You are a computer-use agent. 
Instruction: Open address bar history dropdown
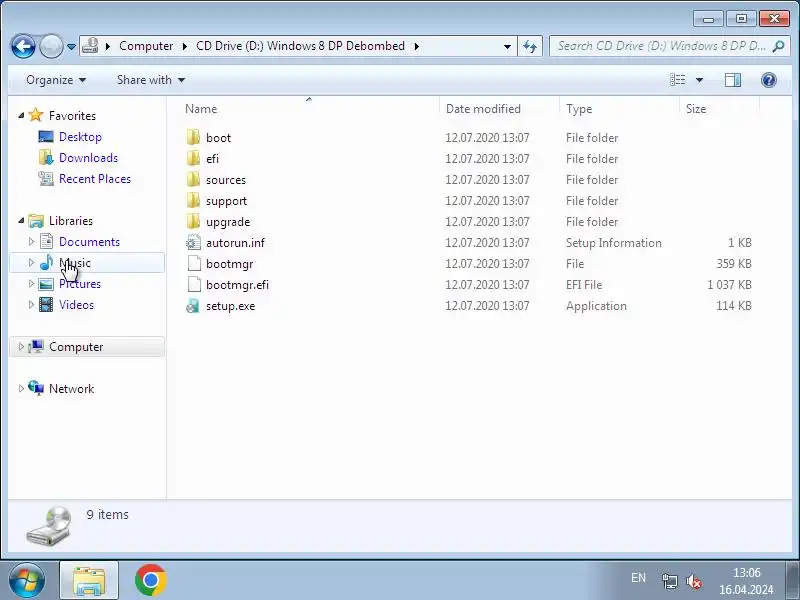coord(507,46)
